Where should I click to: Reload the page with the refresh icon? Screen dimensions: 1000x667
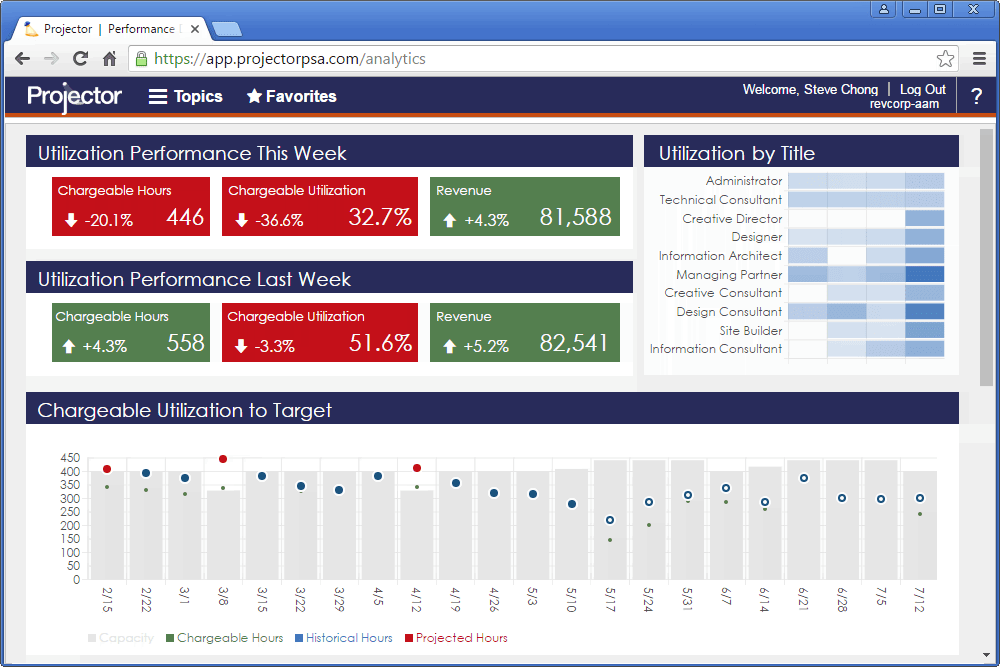click(81, 59)
